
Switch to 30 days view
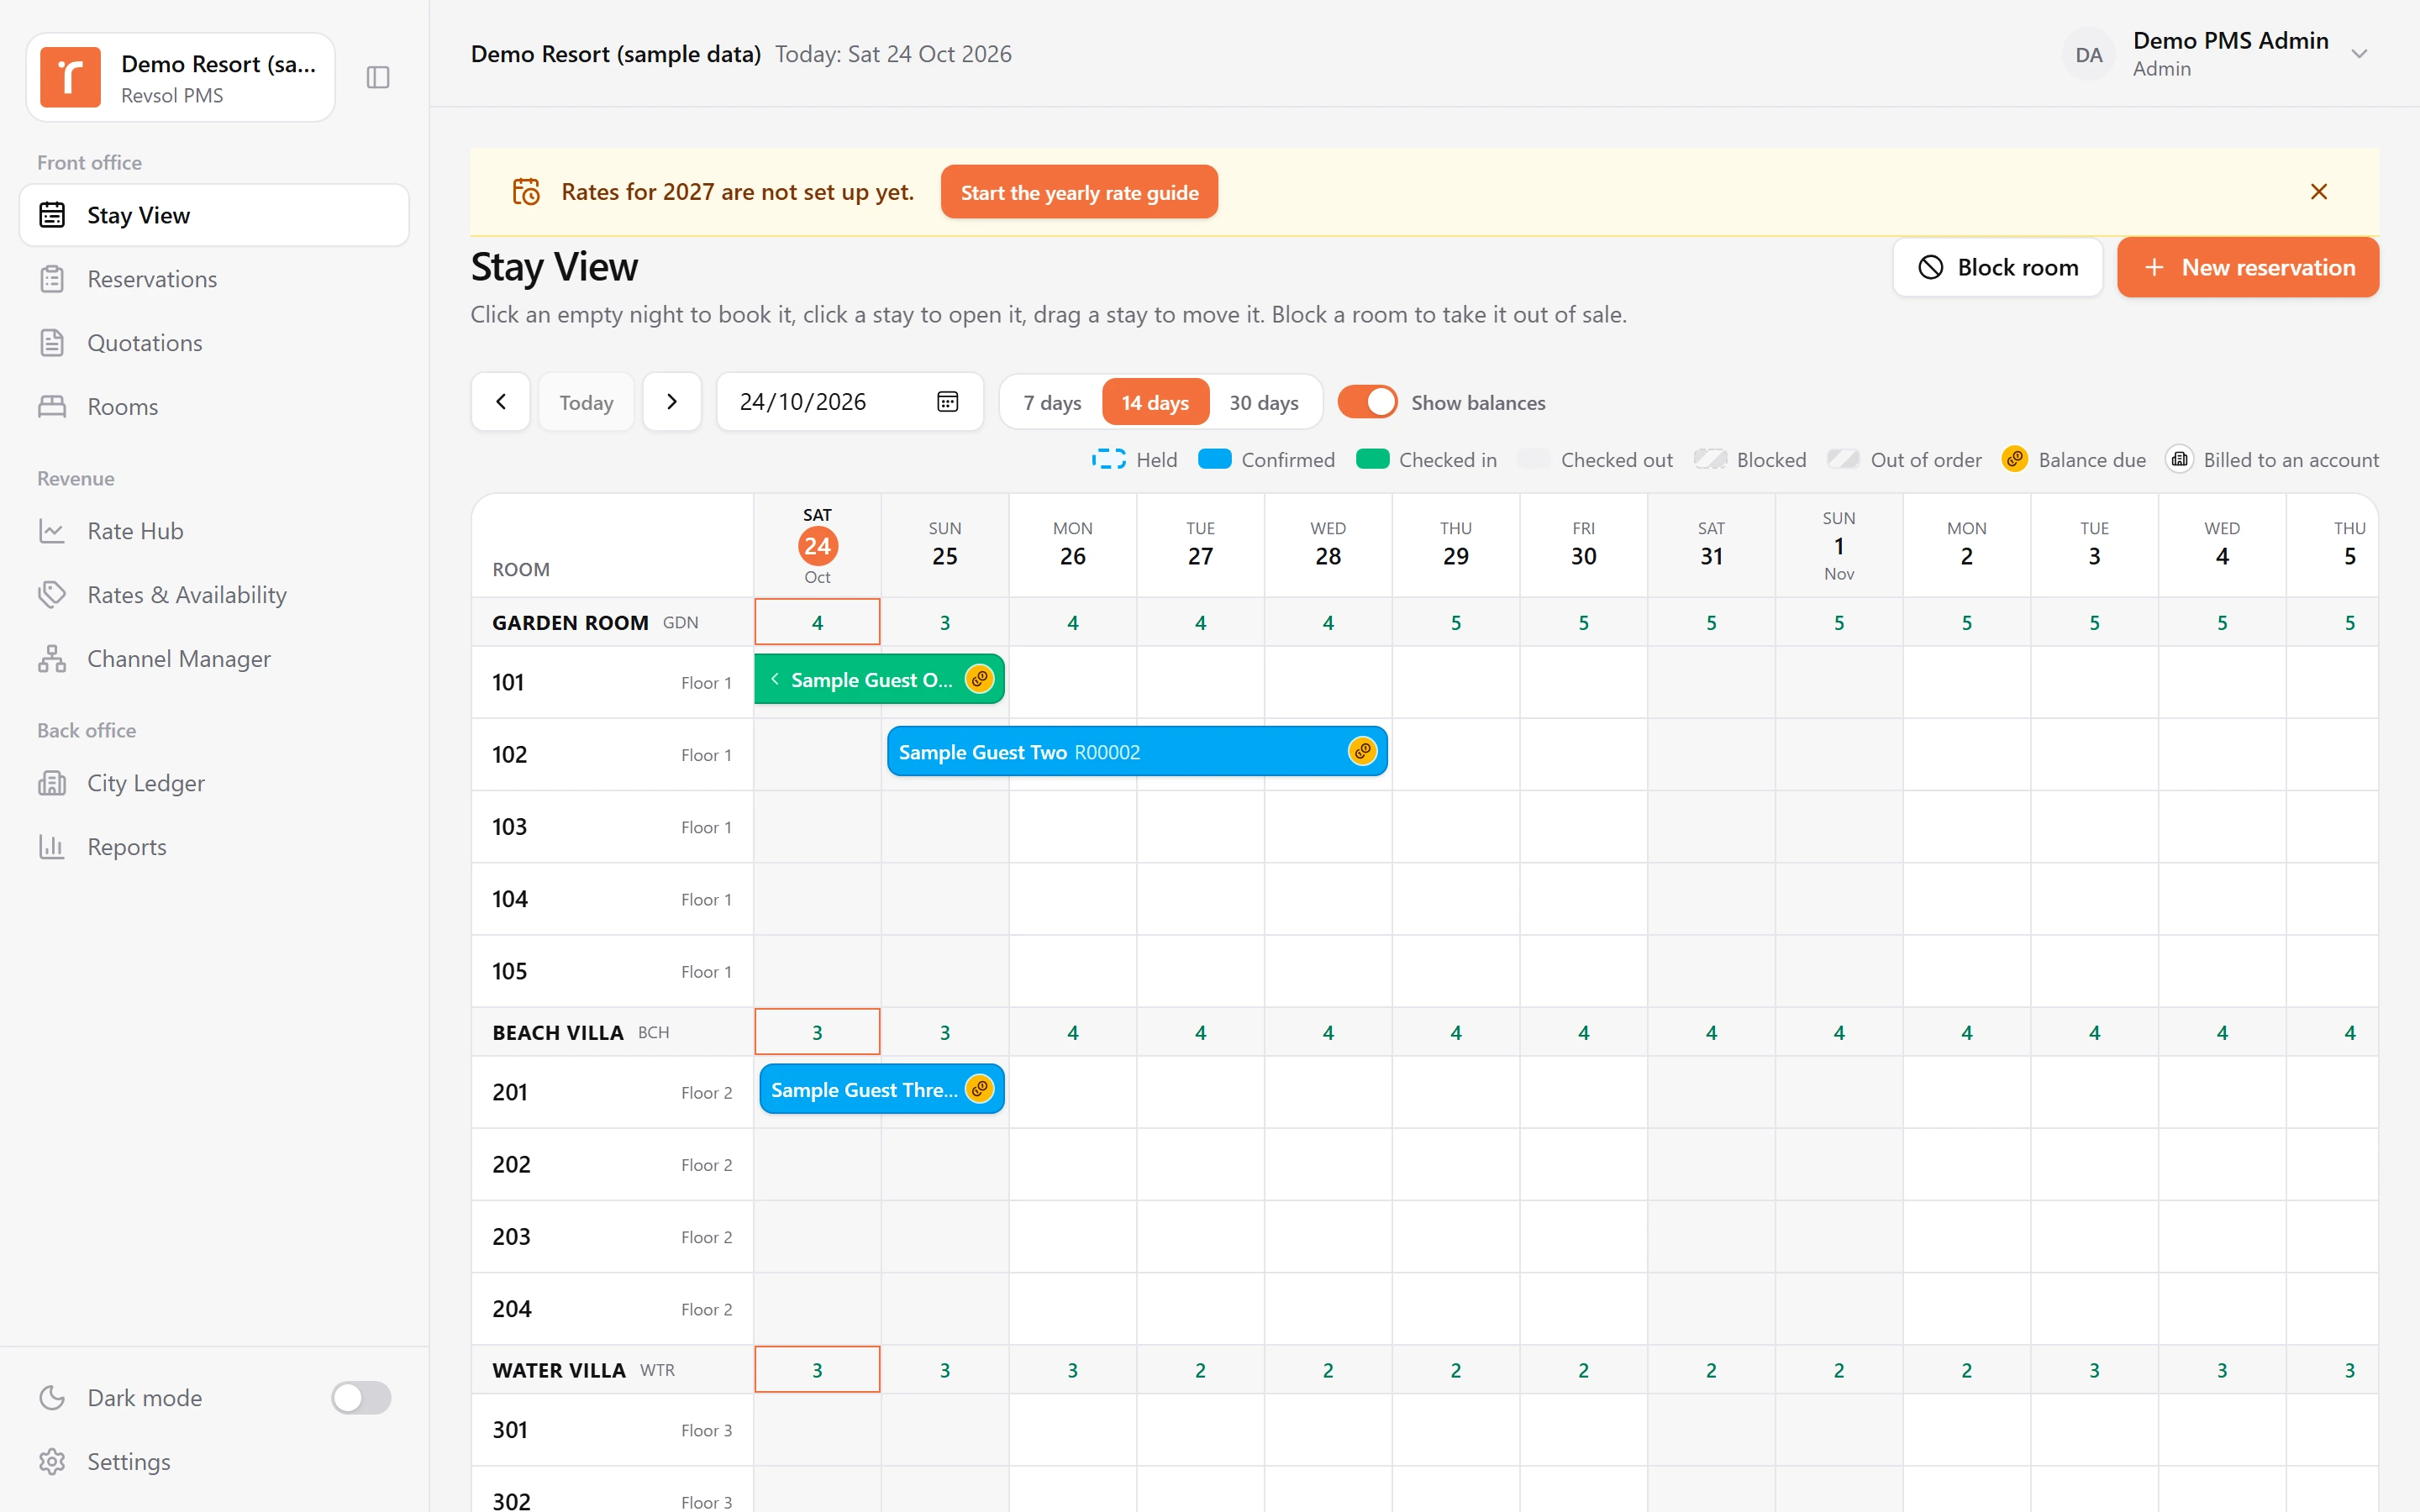pyautogui.click(x=1264, y=402)
